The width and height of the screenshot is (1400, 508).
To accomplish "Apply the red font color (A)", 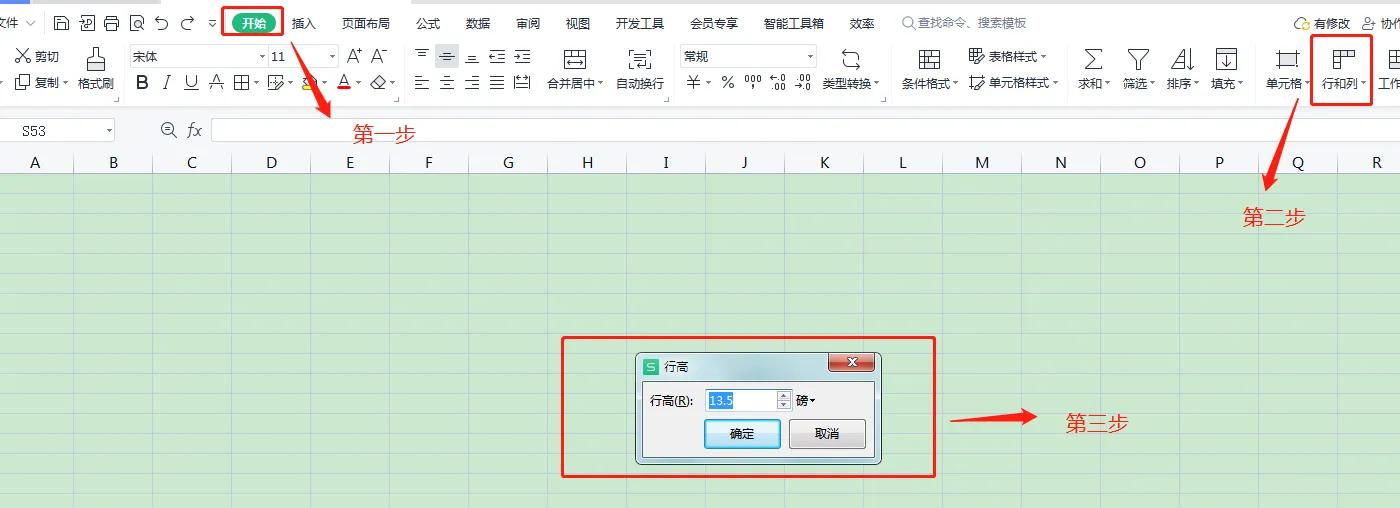I will [344, 83].
